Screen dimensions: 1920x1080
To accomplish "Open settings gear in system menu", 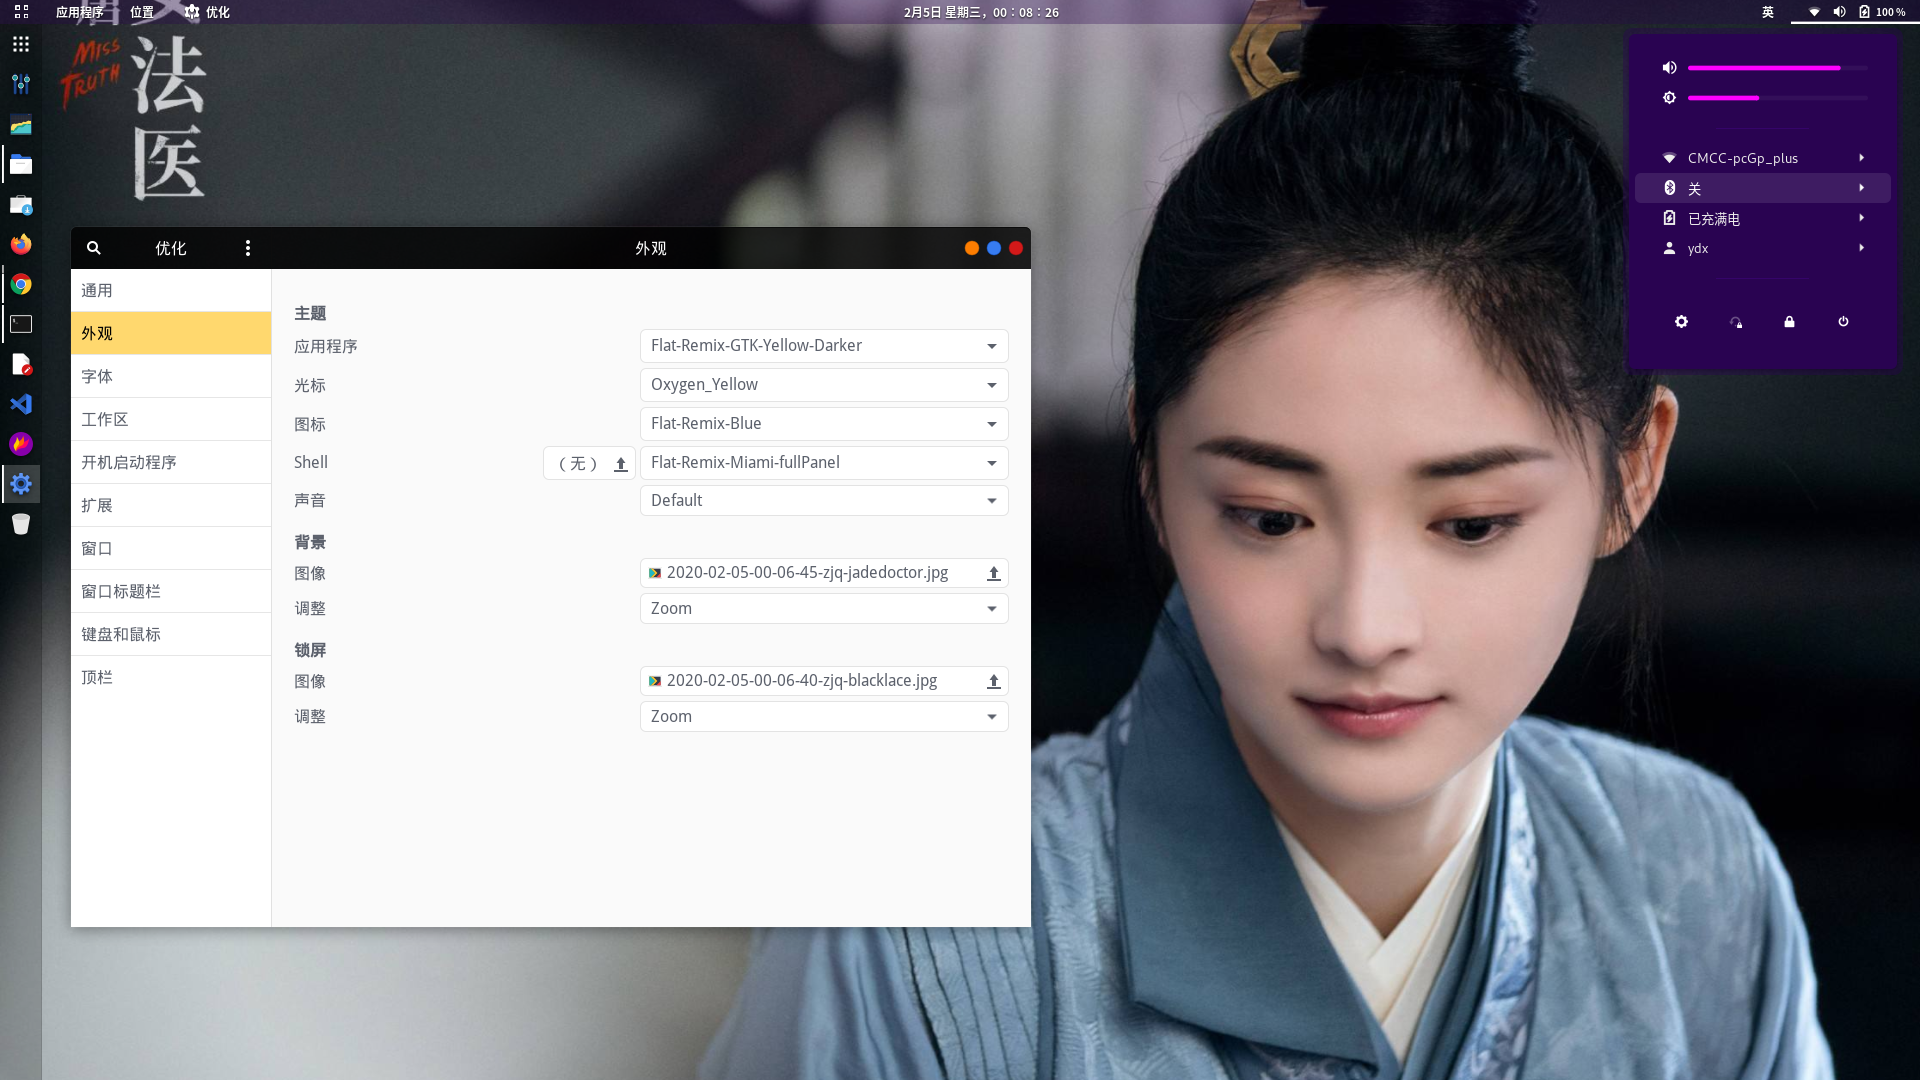I will pyautogui.click(x=1681, y=322).
